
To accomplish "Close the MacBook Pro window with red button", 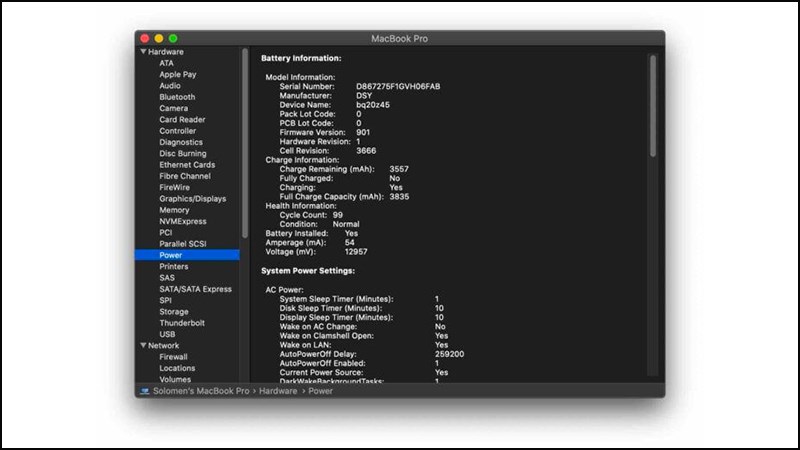I will pos(143,37).
